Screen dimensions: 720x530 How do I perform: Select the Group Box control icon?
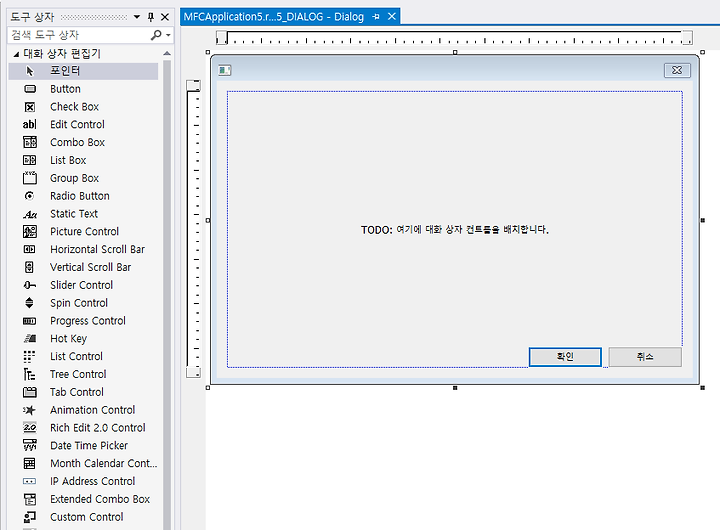pyautogui.click(x=30, y=178)
